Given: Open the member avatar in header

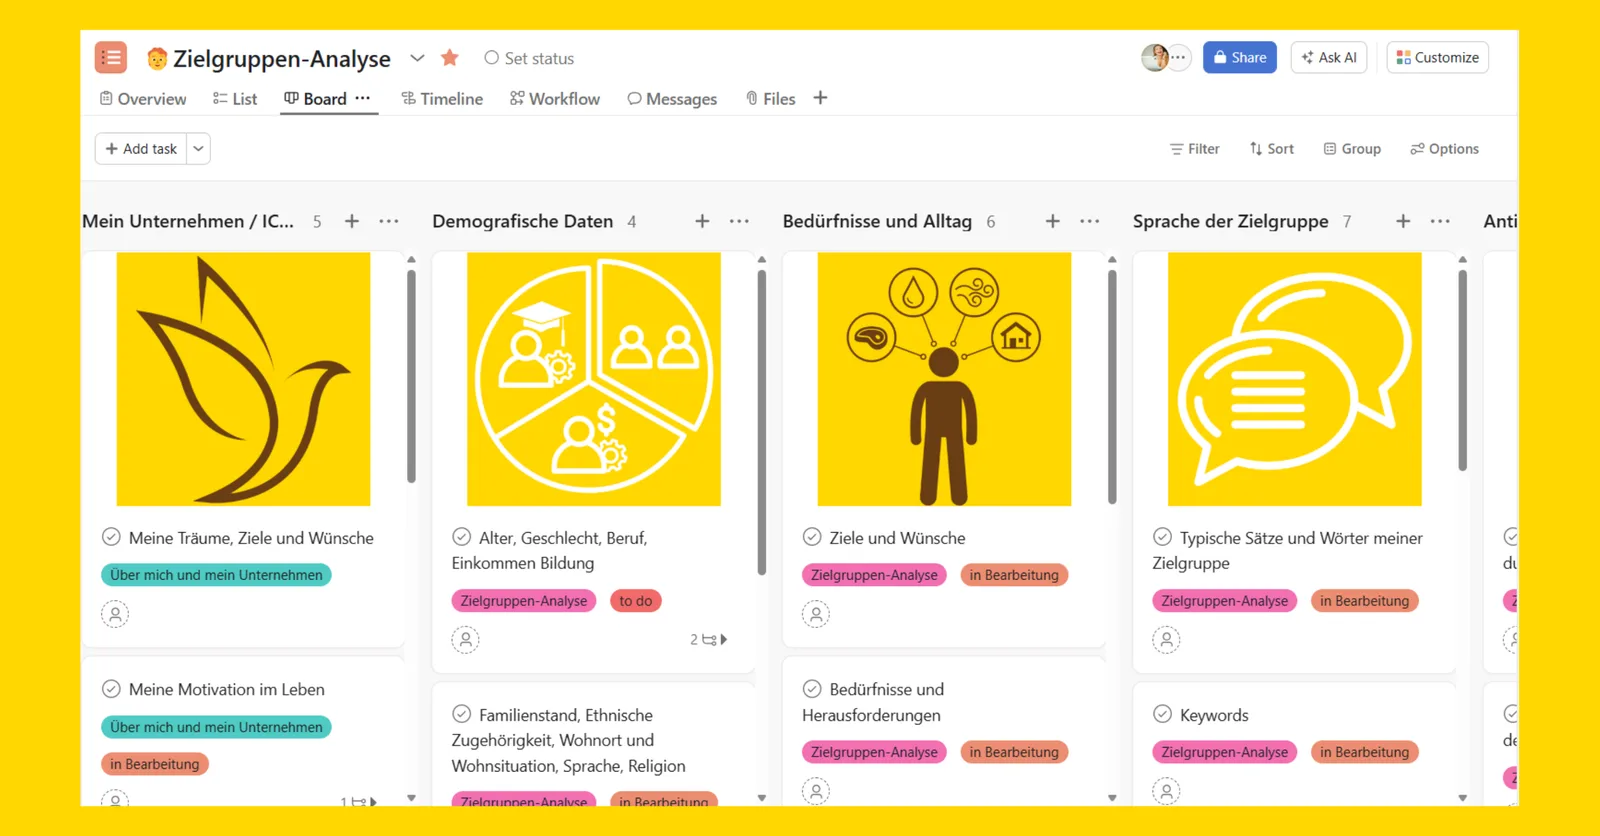Looking at the screenshot, I should point(1155,57).
